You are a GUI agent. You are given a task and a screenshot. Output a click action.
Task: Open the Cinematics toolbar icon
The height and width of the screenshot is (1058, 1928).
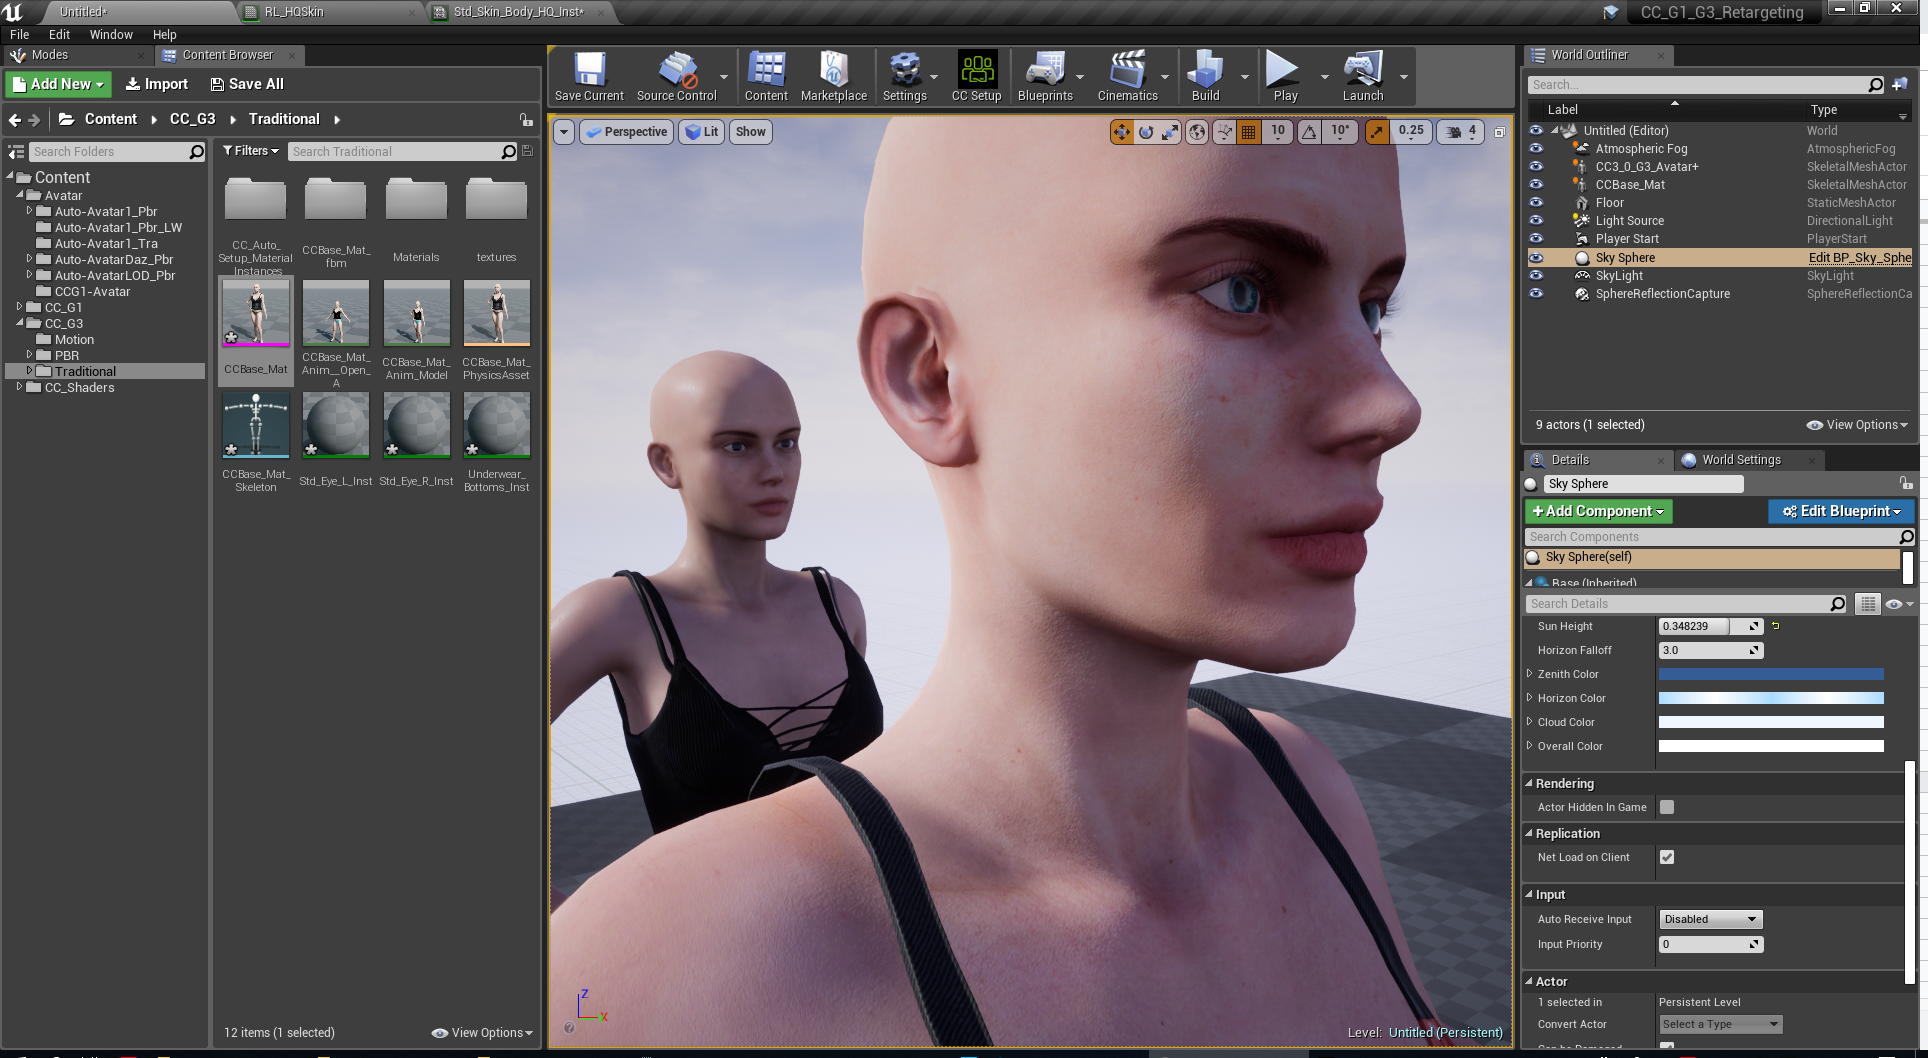pos(1127,77)
